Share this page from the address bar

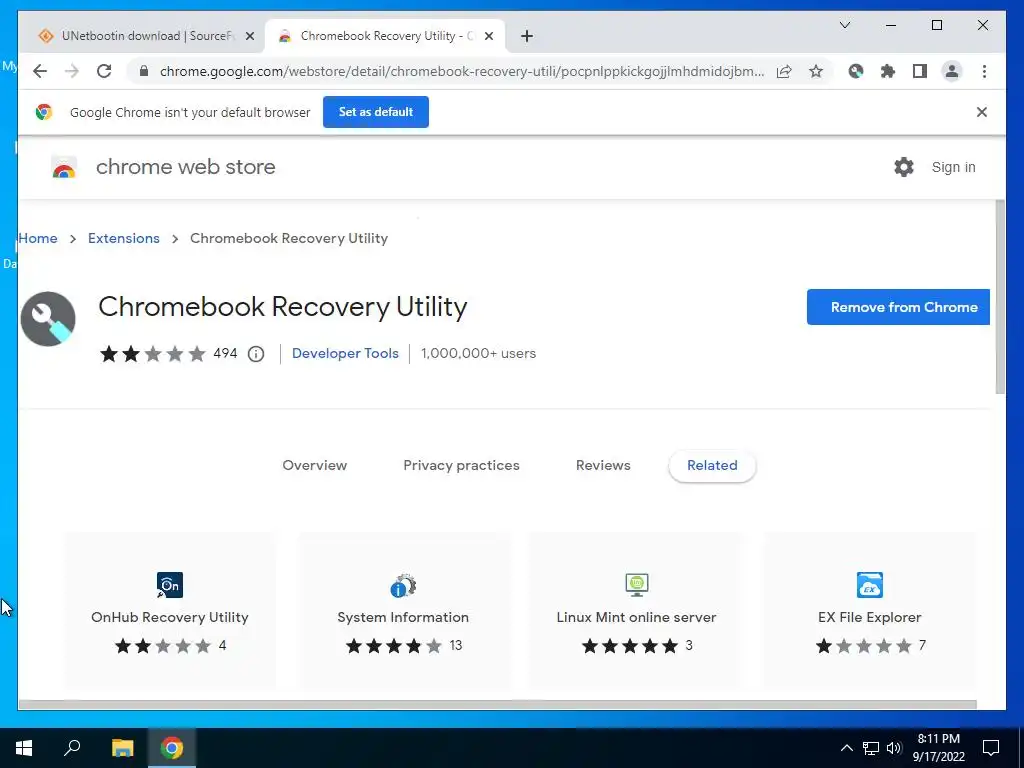(x=784, y=71)
